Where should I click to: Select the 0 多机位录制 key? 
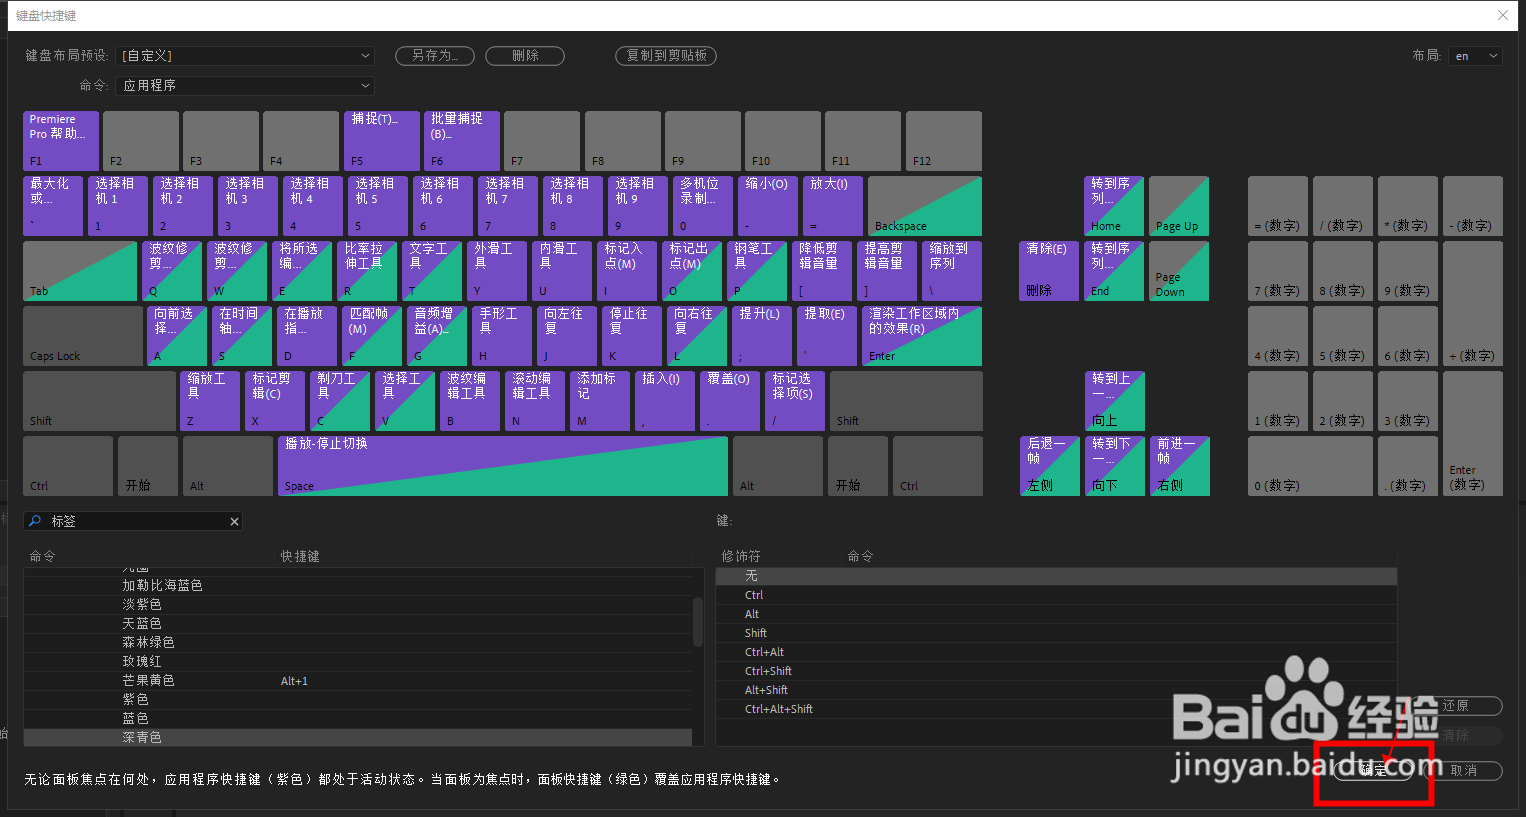point(703,206)
